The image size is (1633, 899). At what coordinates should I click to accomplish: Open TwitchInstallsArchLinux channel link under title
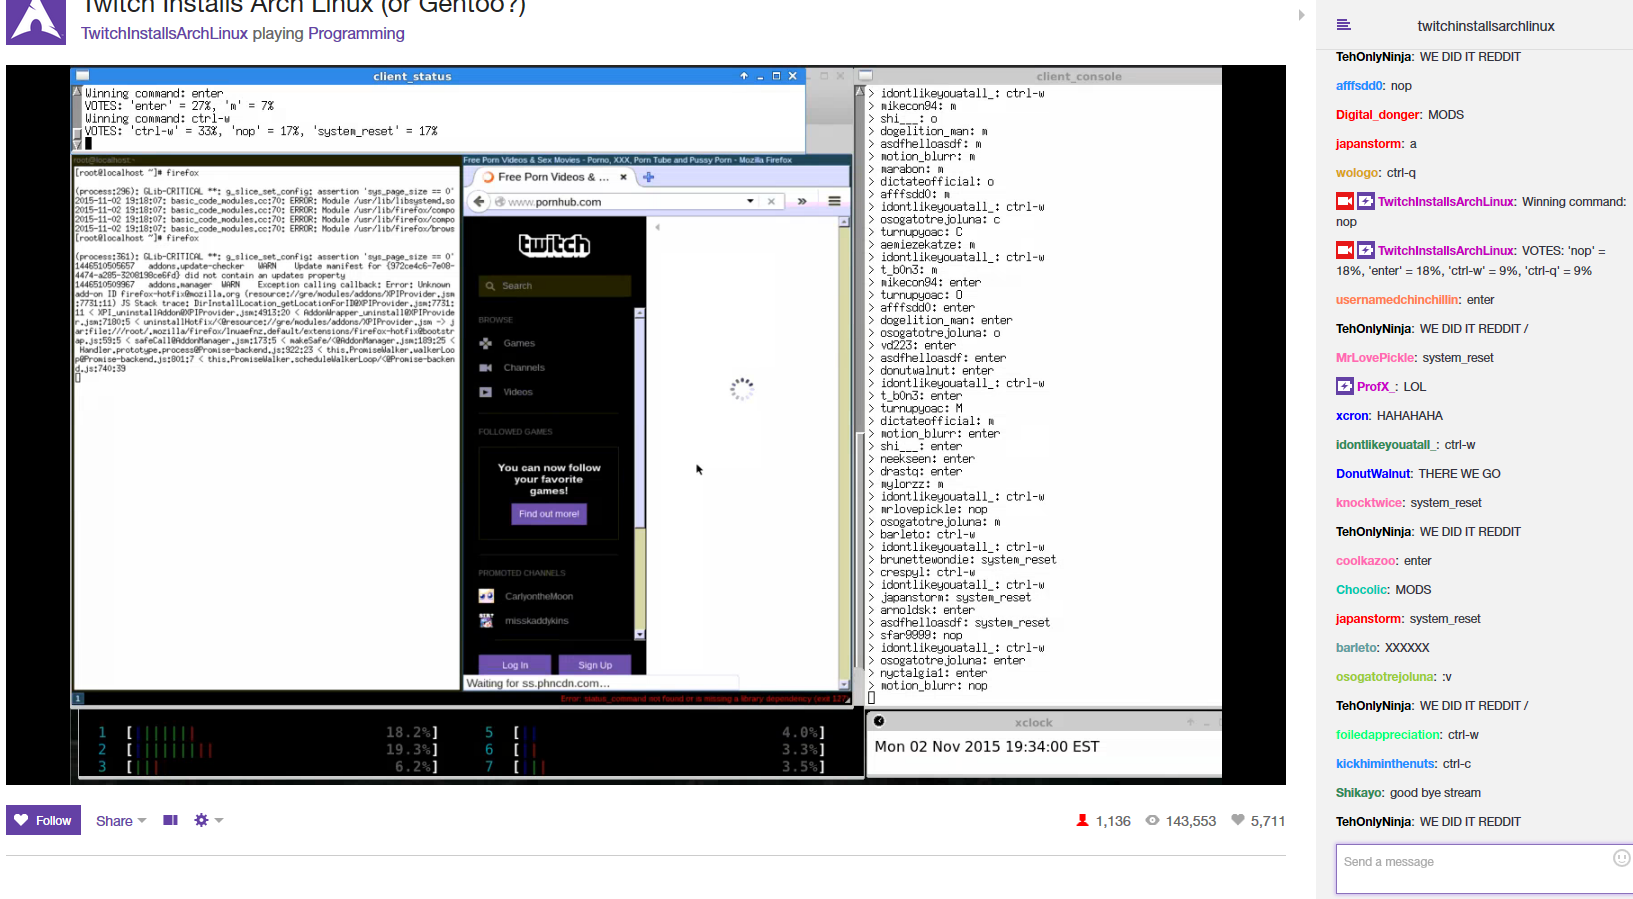(x=164, y=34)
